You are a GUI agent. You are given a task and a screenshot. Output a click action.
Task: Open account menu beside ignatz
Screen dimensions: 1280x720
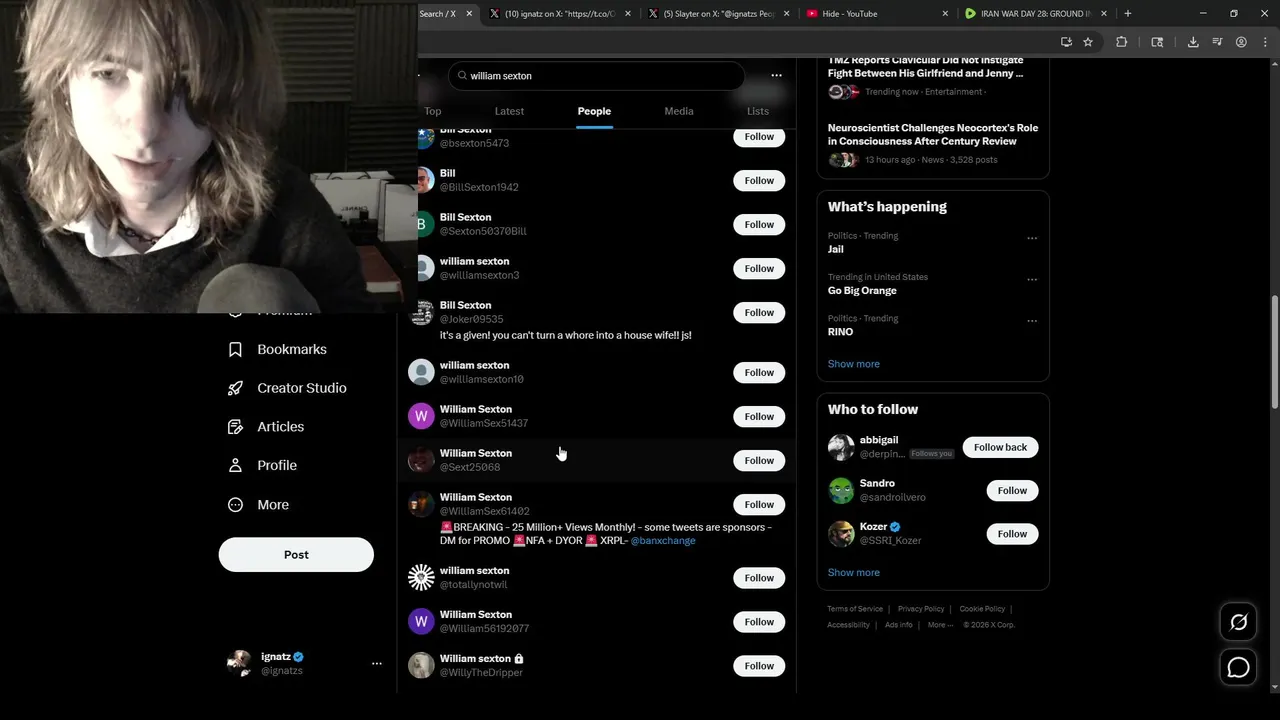(x=377, y=663)
